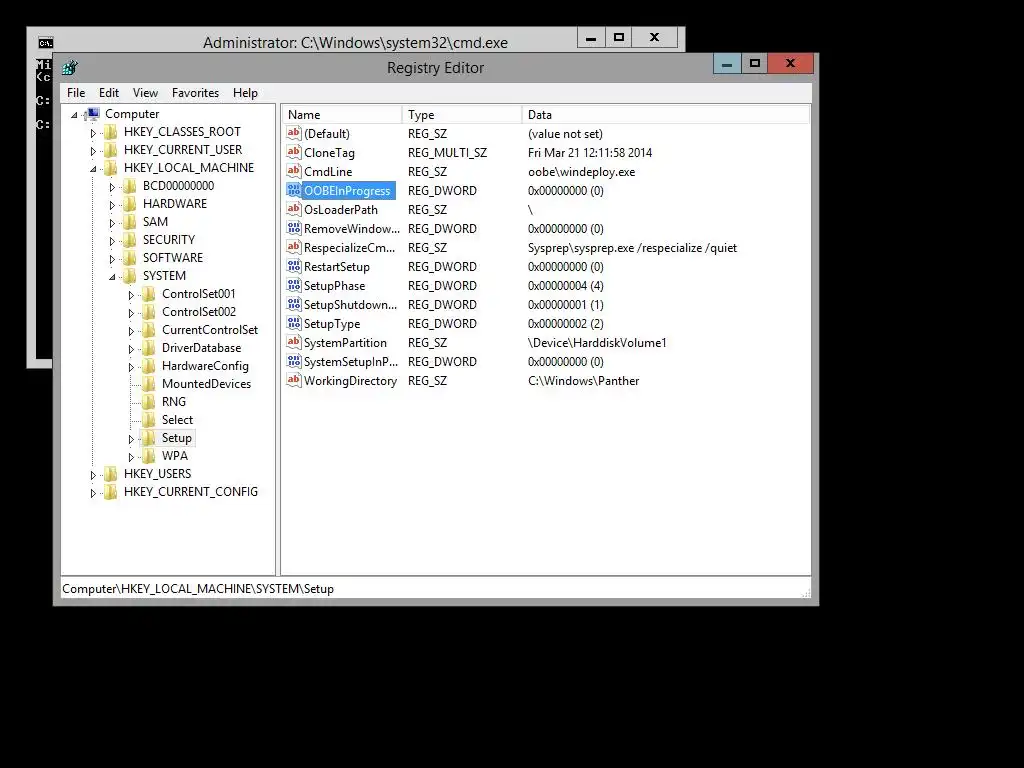Click the Registry Editor title bar icon
Viewport: 1024px width, 768px height.
click(70, 67)
